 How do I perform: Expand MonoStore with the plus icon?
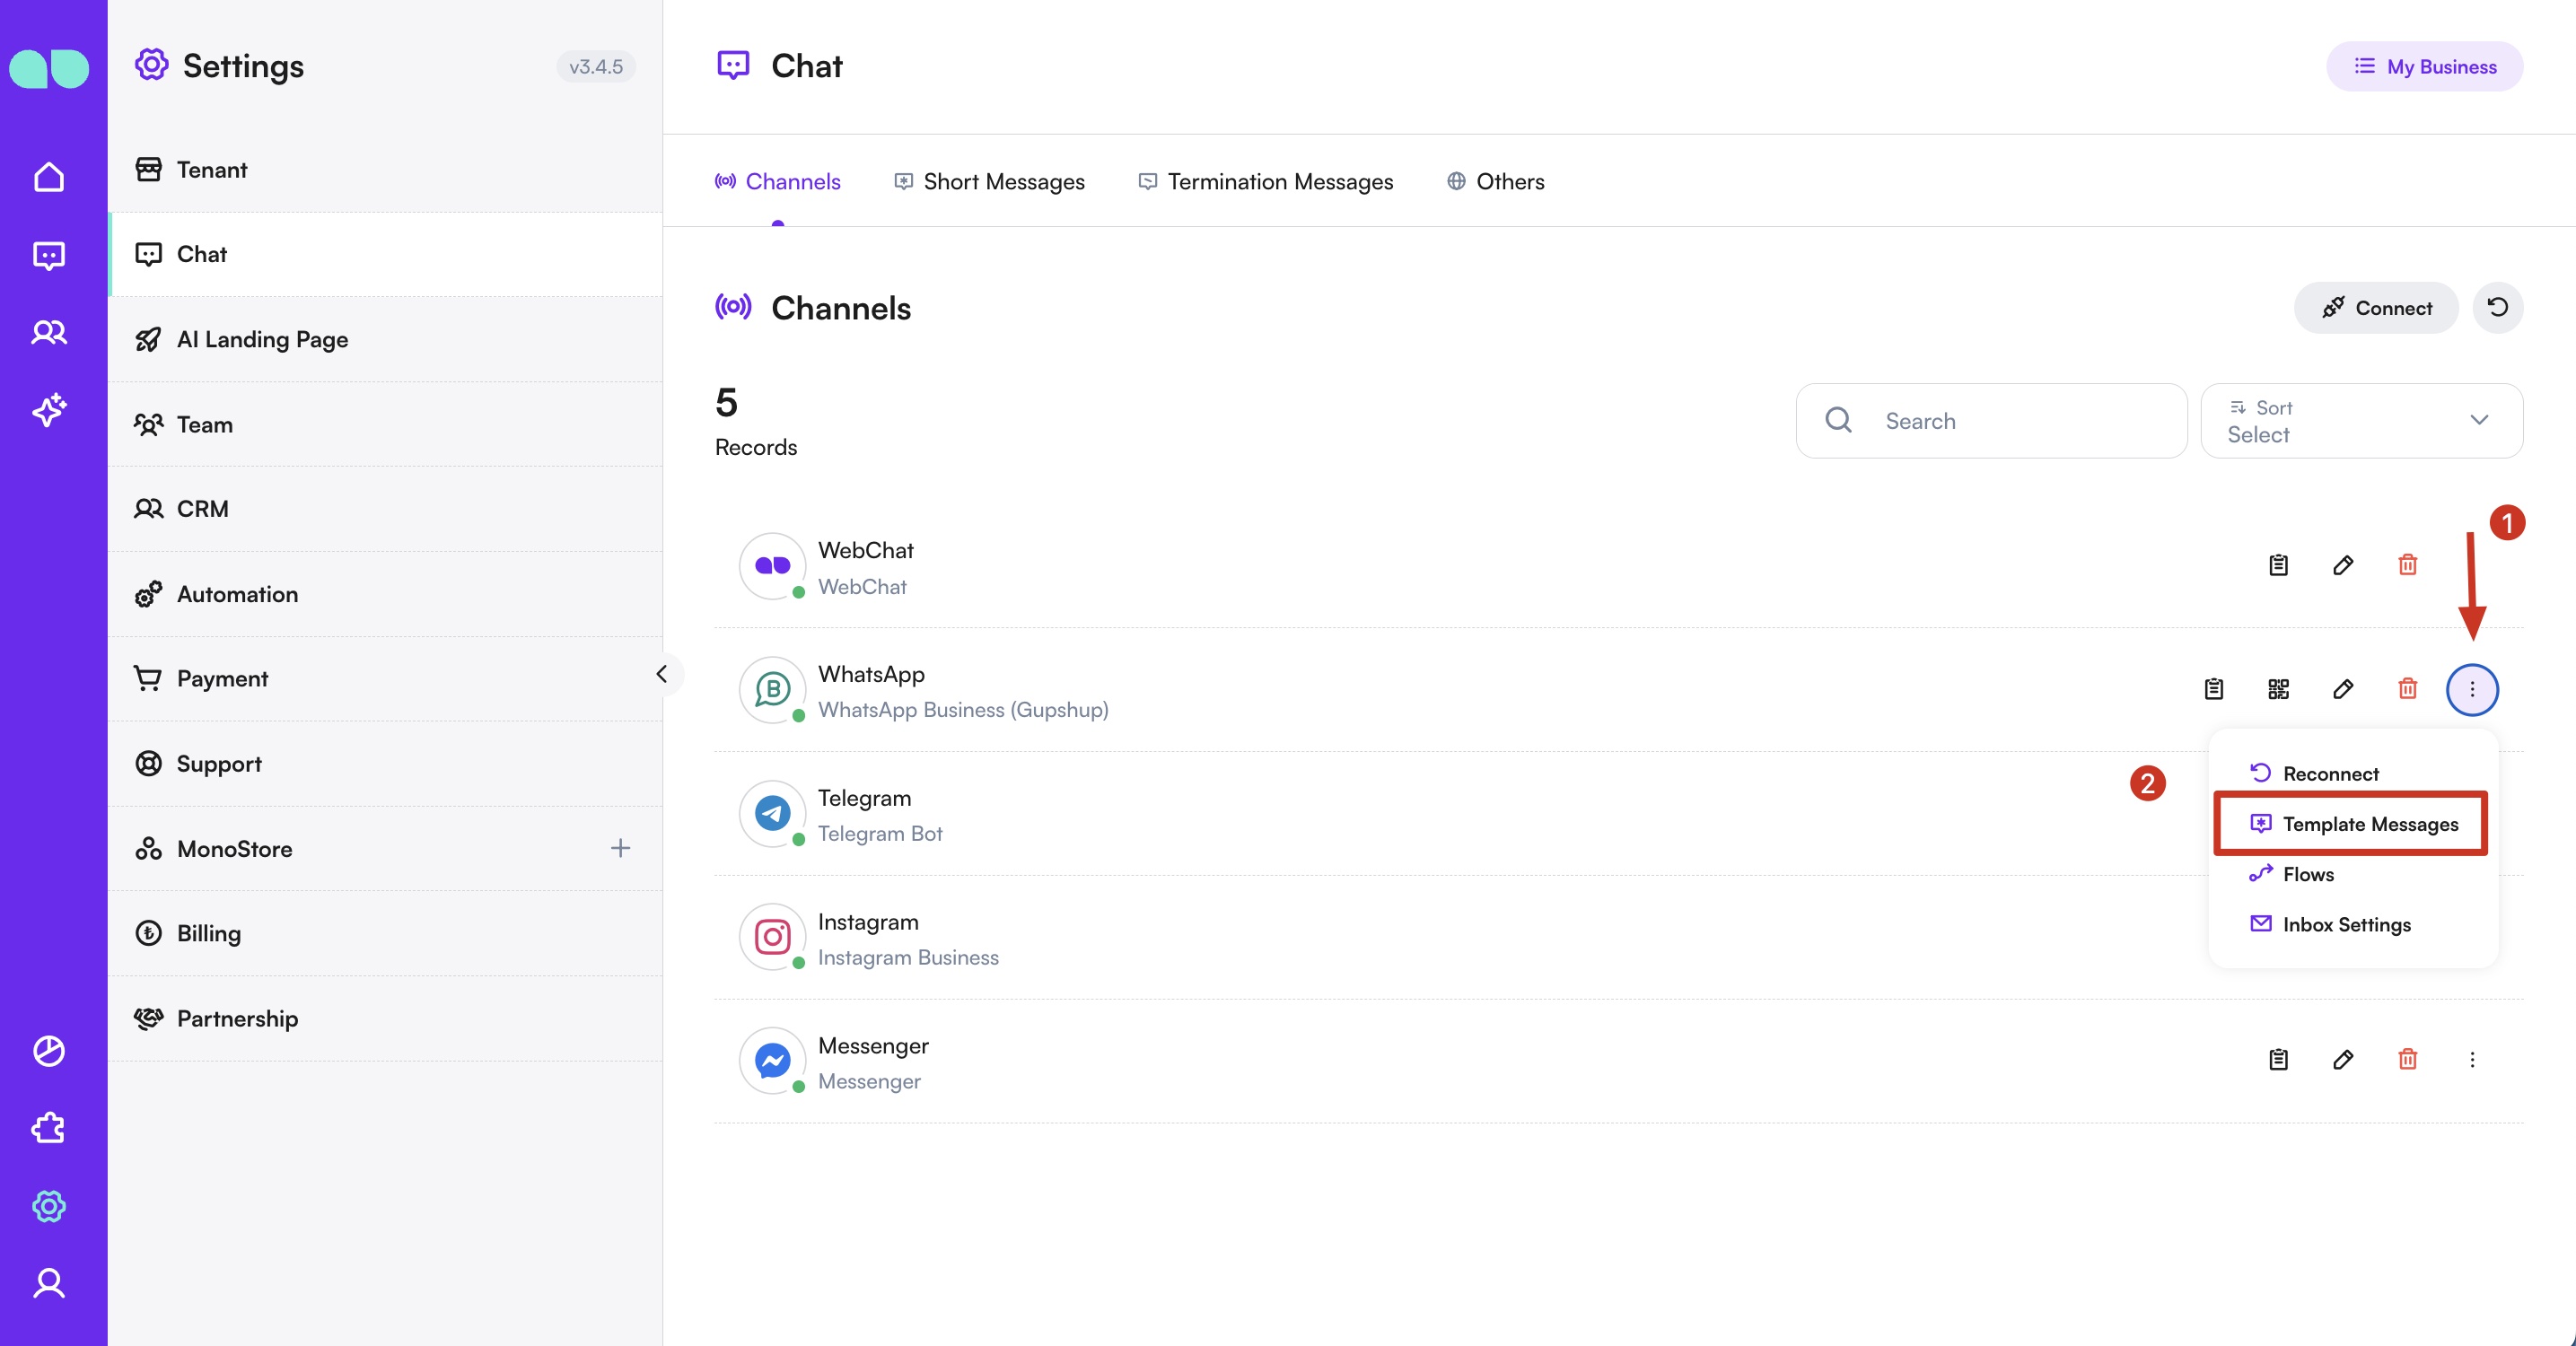[620, 848]
